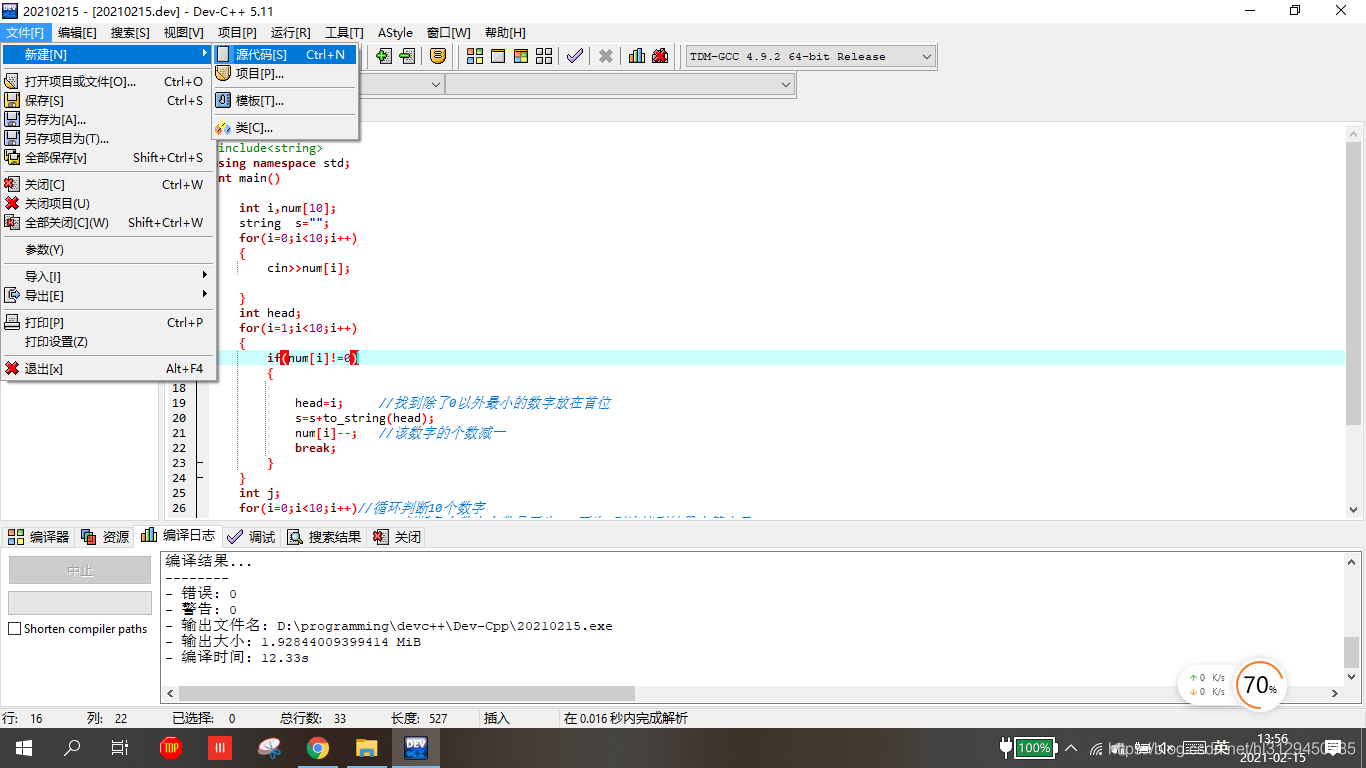Image resolution: width=1366 pixels, height=768 pixels.
Task: Choose 项目[P]... in the 新建 submenu
Action: click(284, 73)
